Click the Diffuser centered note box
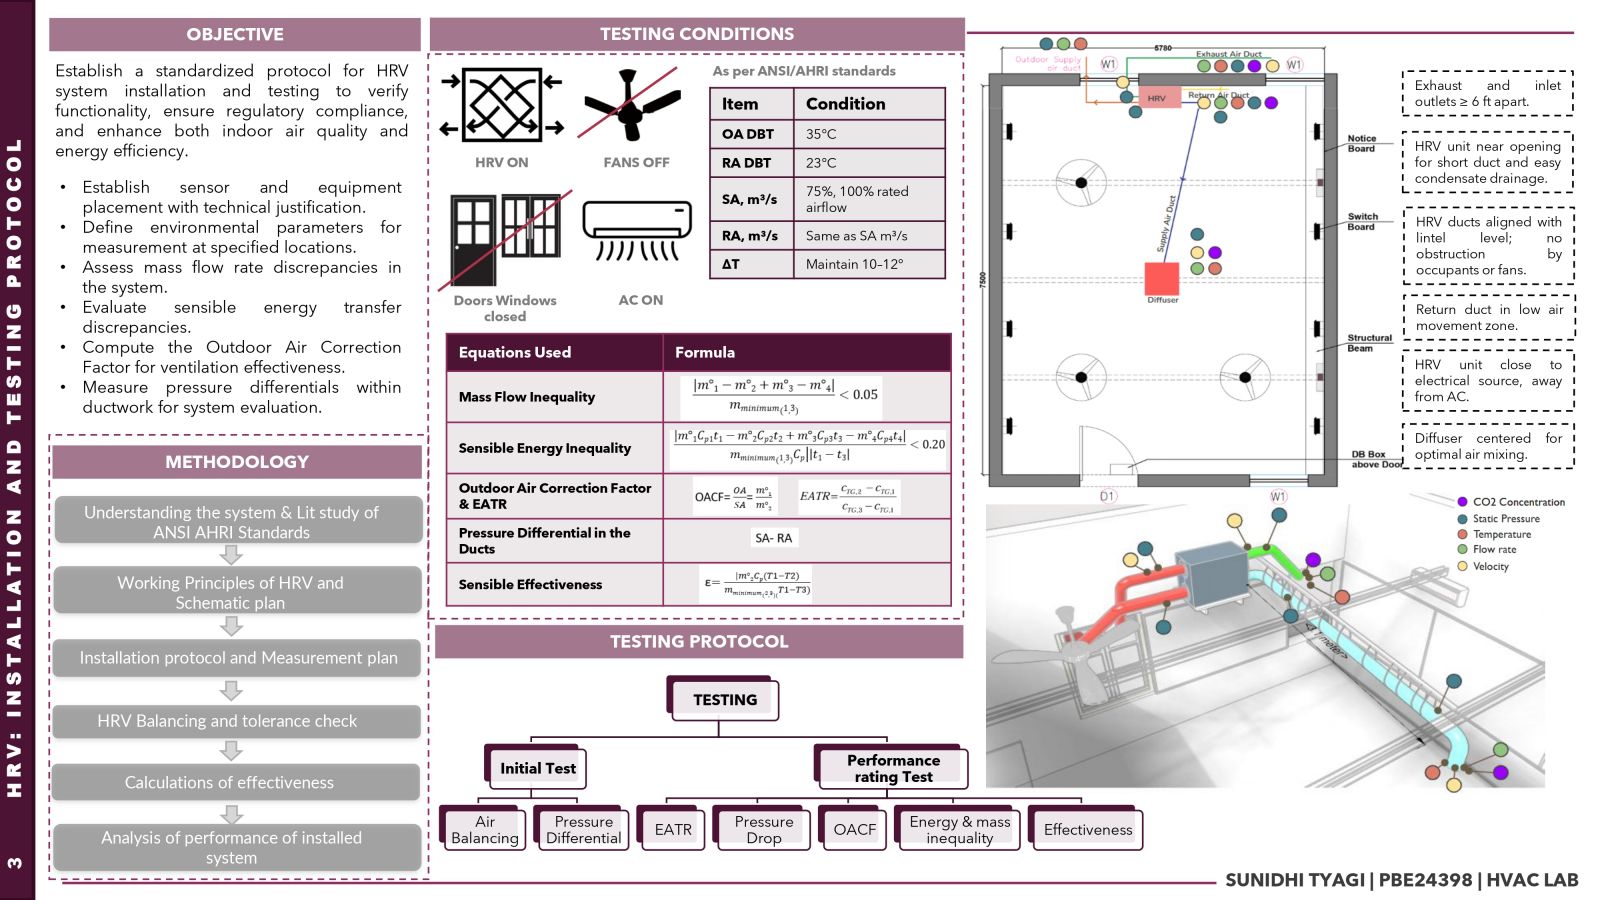The width and height of the screenshot is (1600, 900). point(1488,446)
